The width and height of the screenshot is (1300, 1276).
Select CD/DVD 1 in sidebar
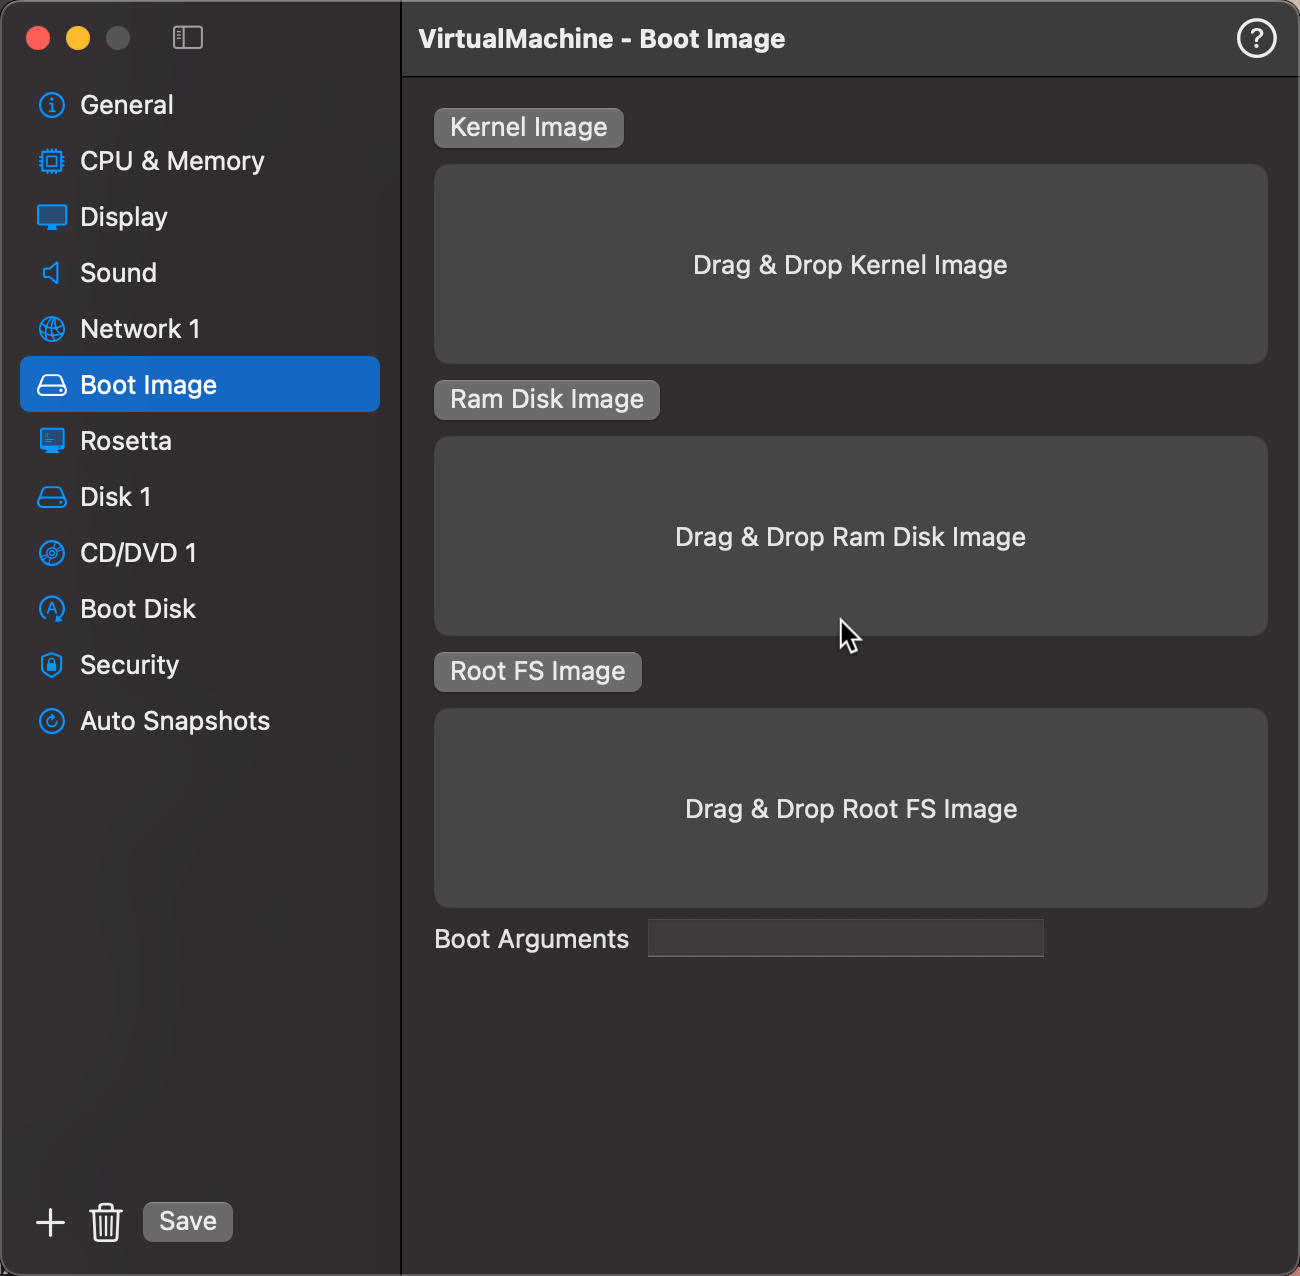tap(138, 553)
